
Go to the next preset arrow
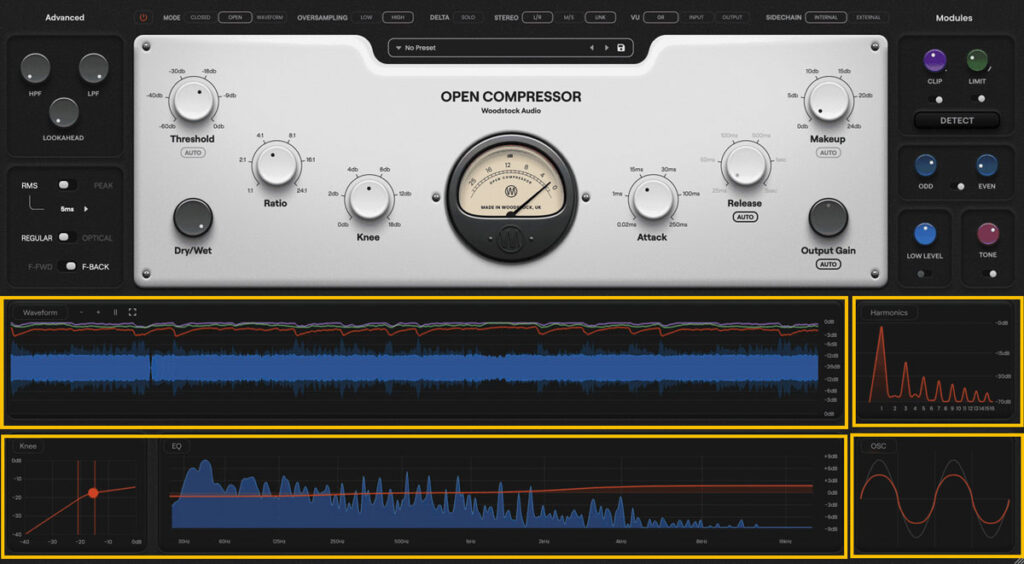tap(606, 48)
